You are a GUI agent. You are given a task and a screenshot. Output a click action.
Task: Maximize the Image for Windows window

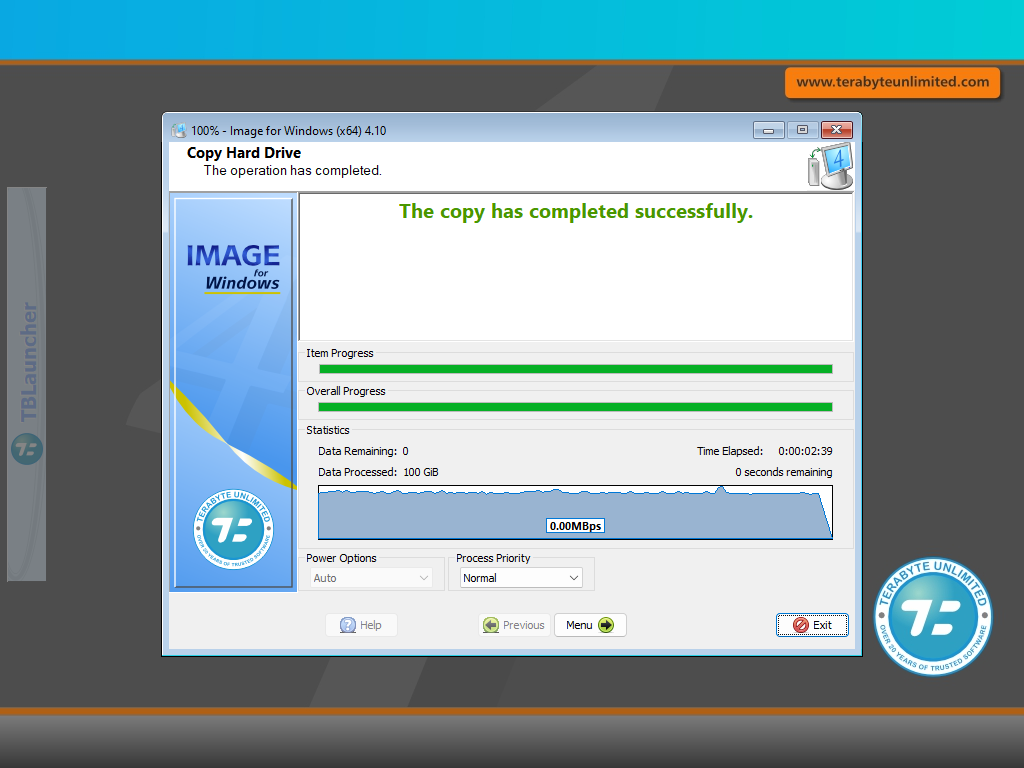[x=802, y=130]
